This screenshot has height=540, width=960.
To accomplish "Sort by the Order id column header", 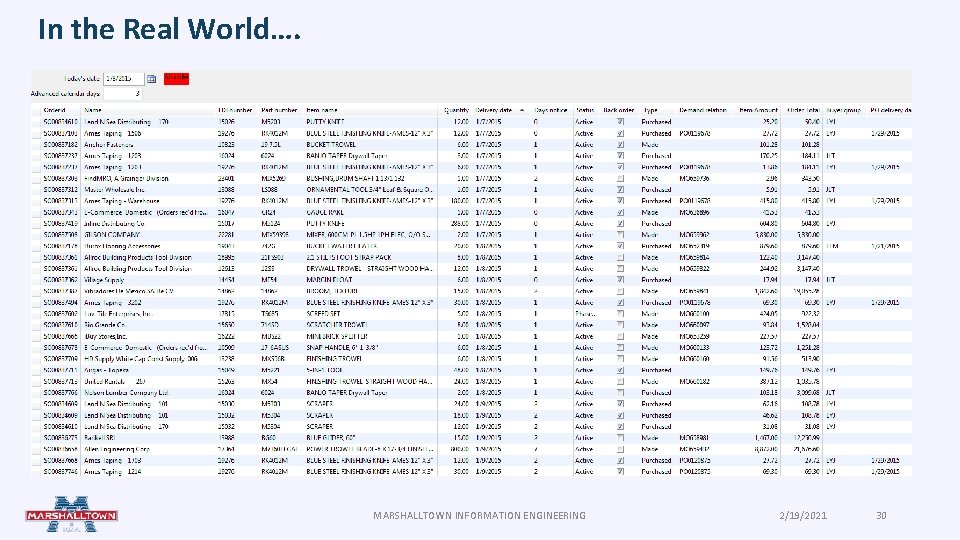I will point(54,110).
